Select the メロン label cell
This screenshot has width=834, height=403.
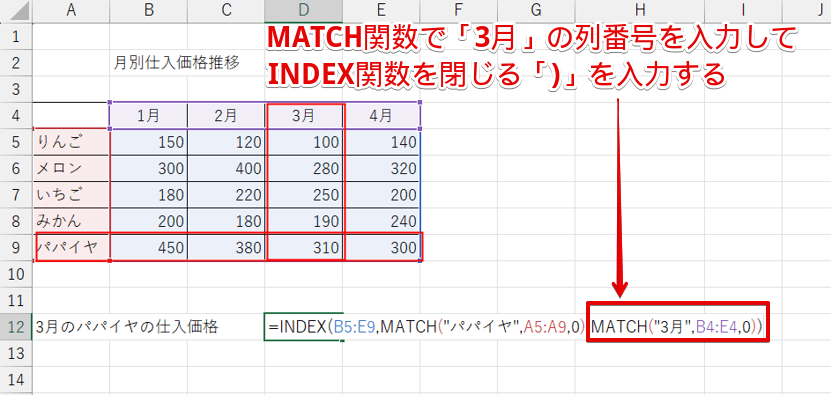(71, 169)
